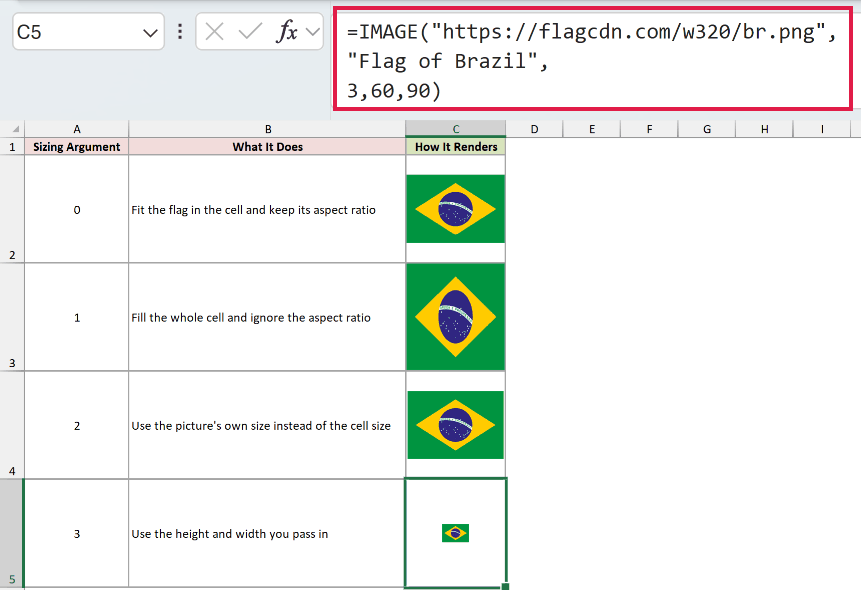Expand the dropdown next to fx
861x590 pixels.
click(312, 32)
